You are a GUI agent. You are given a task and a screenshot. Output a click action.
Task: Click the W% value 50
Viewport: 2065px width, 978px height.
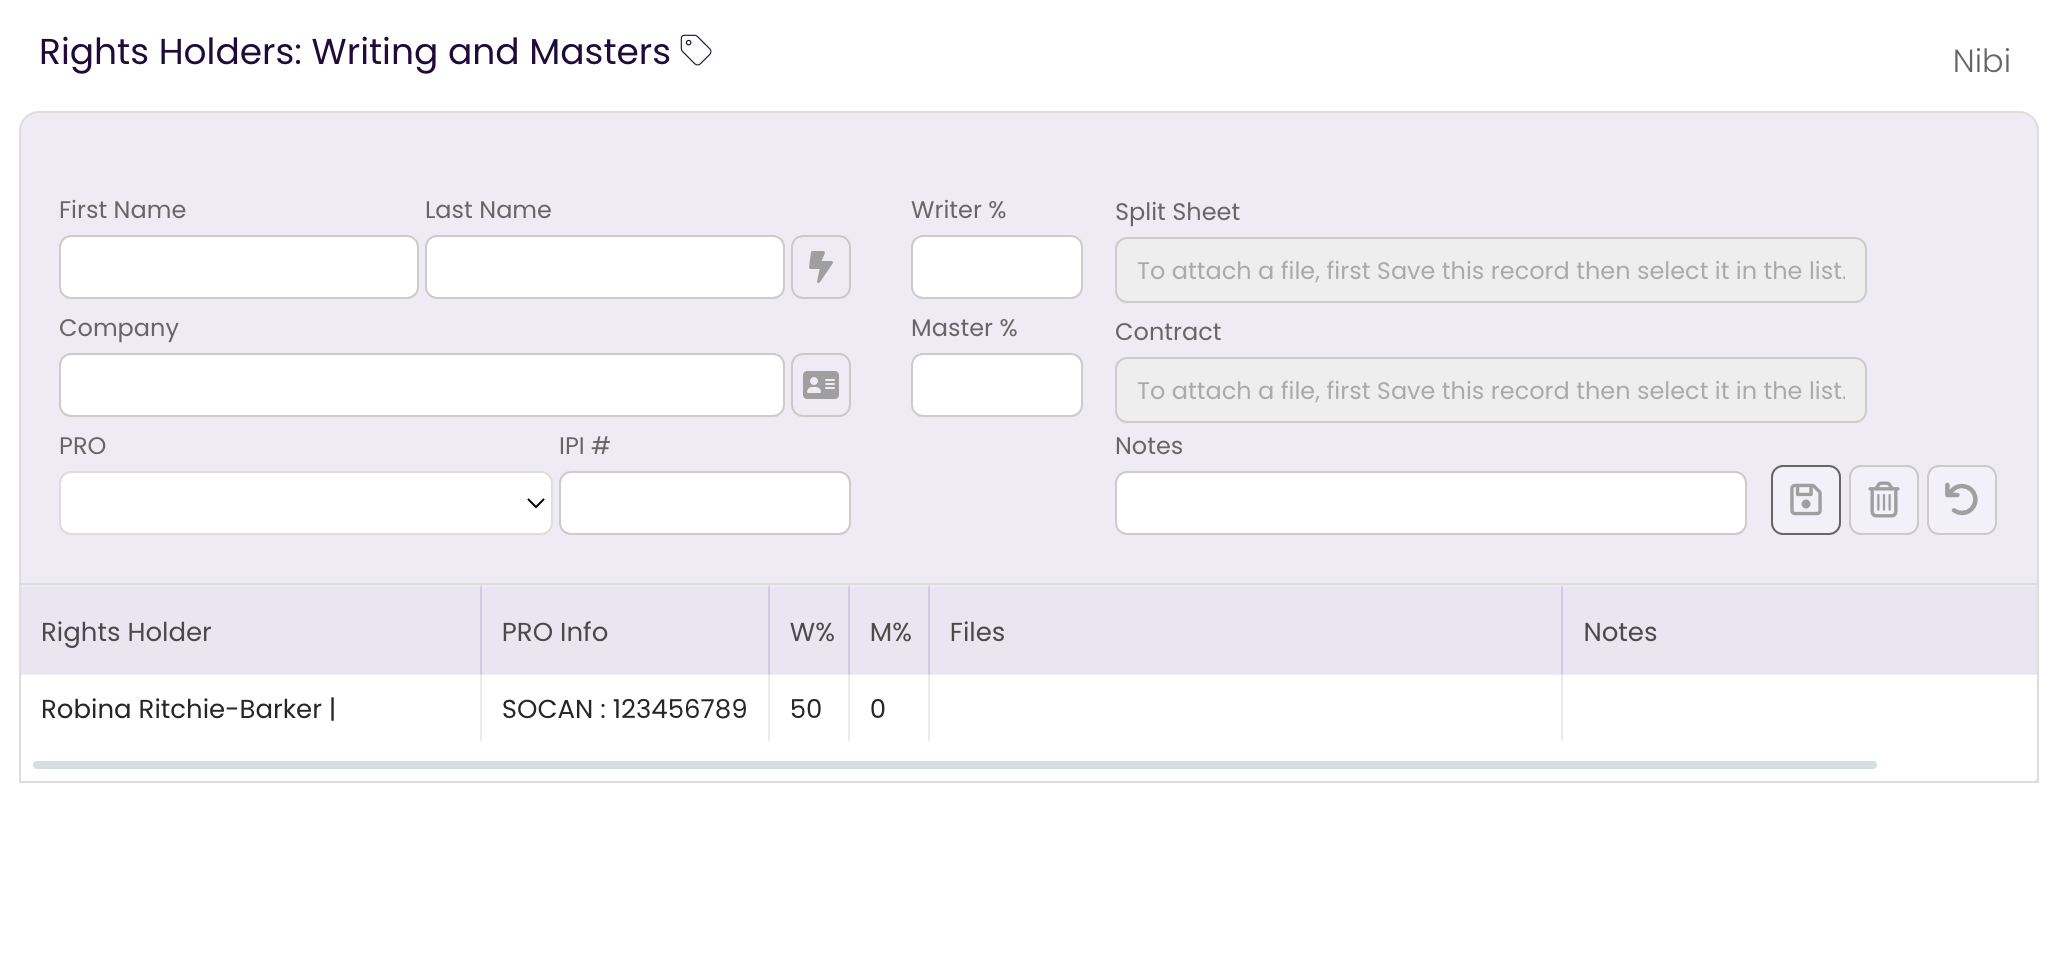806,709
